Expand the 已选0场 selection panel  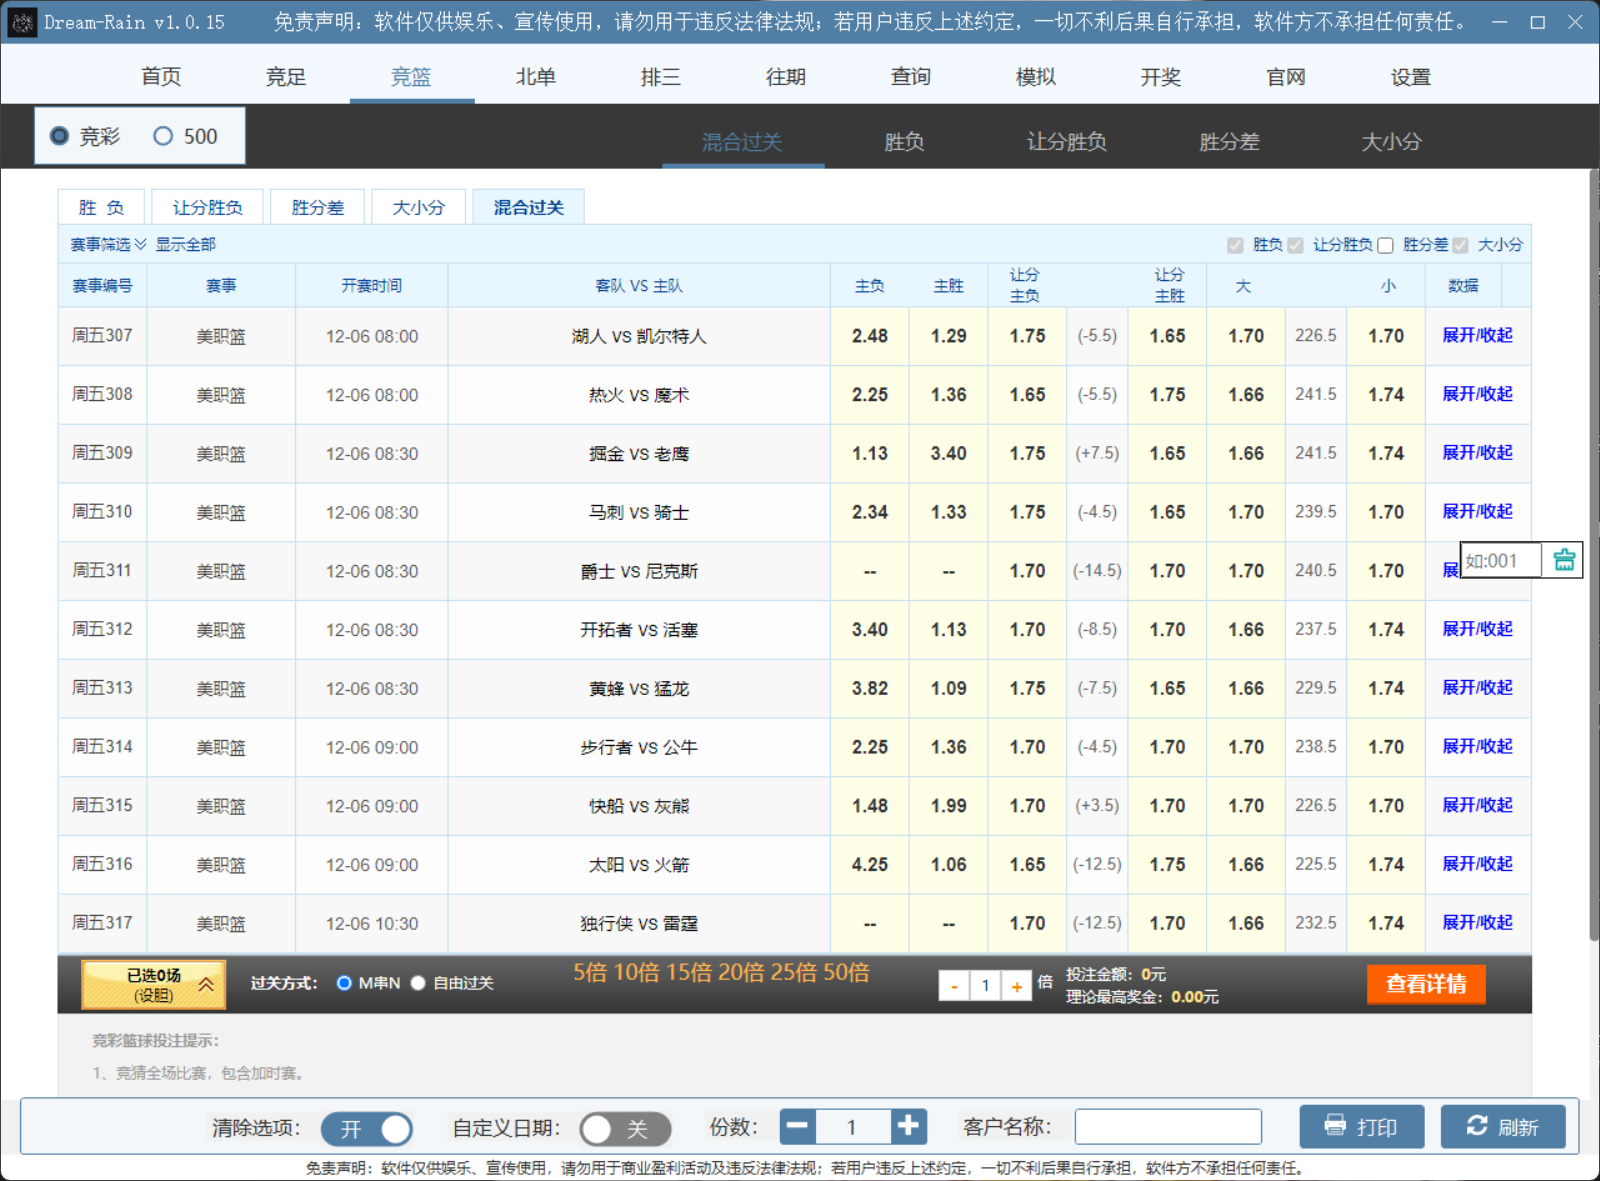(154, 984)
